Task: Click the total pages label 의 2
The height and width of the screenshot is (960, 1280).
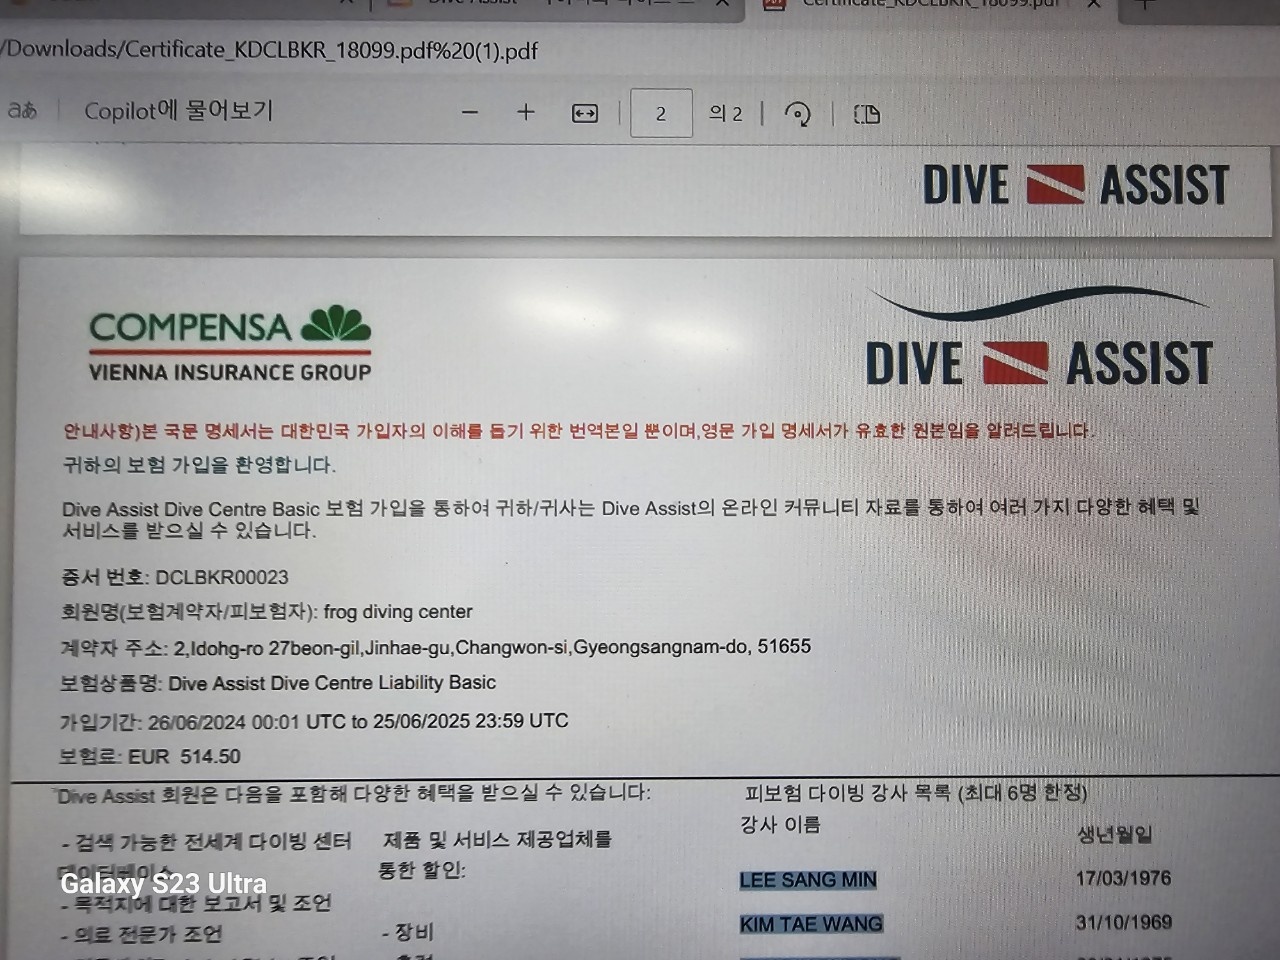Action: pos(726,114)
